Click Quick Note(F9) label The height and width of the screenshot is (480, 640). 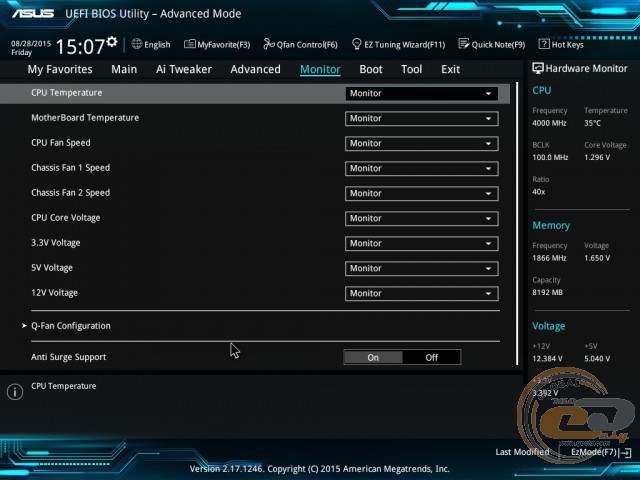(x=498, y=44)
